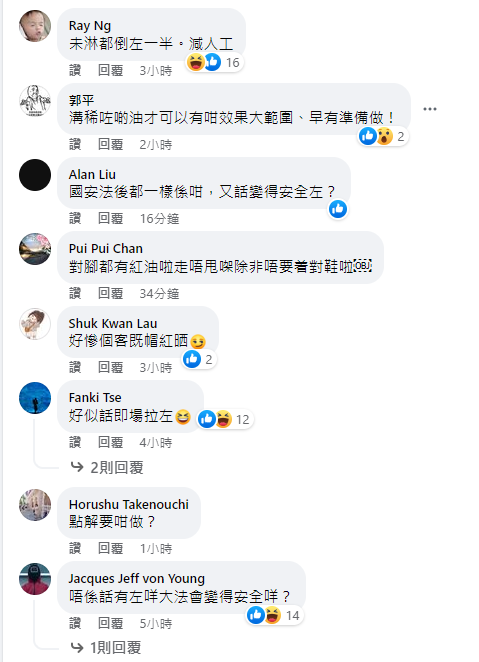Expand the 2則回覆 replies under Fanki Tse
Screen dimensions: 479x662
click(107, 467)
